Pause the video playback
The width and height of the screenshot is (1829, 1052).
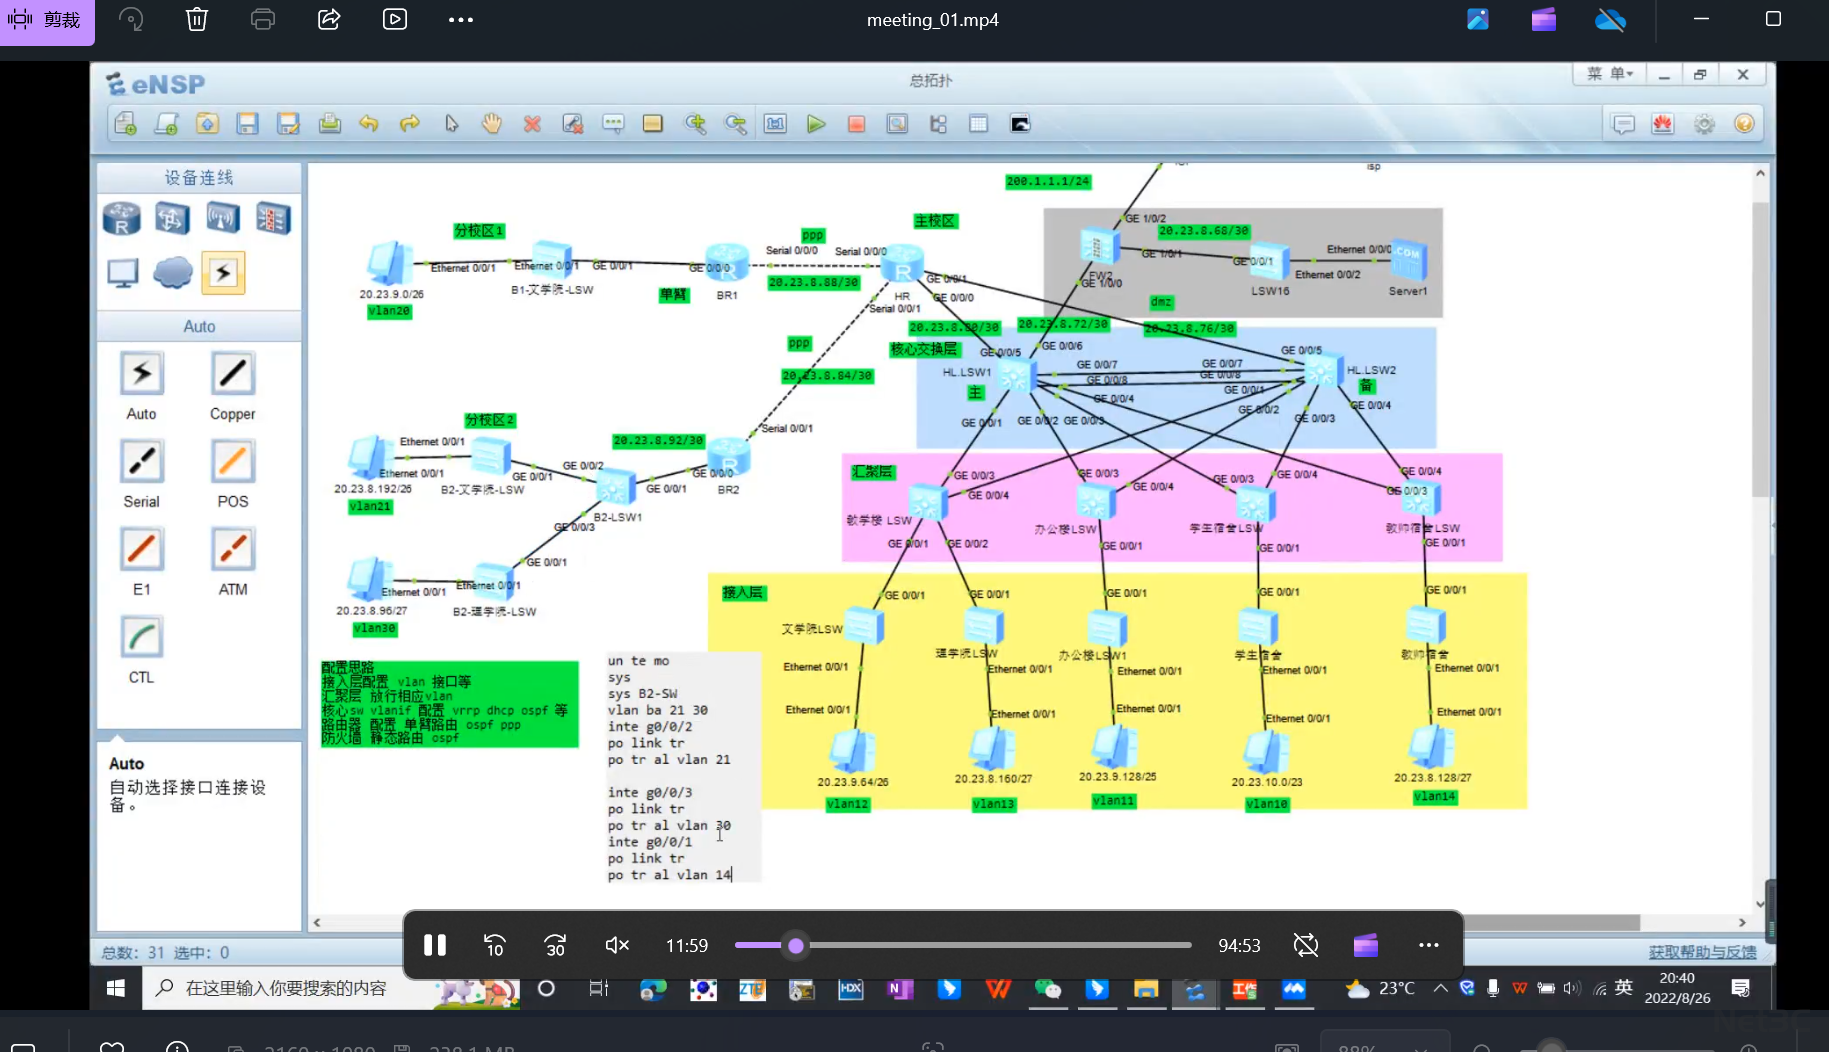point(434,945)
